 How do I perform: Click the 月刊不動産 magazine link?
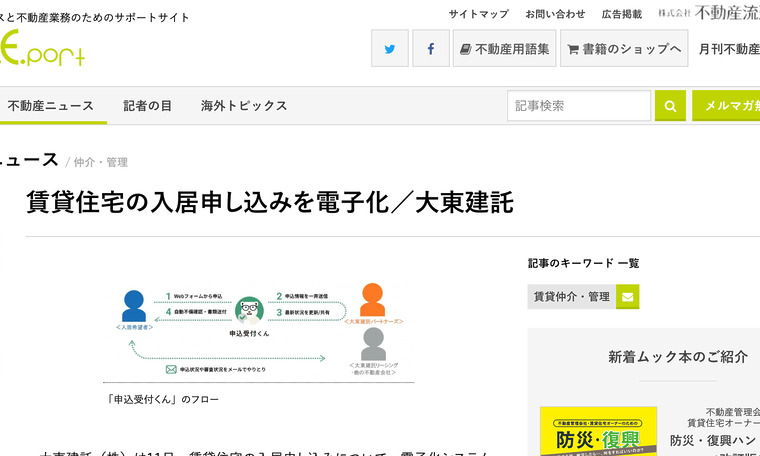click(729, 48)
